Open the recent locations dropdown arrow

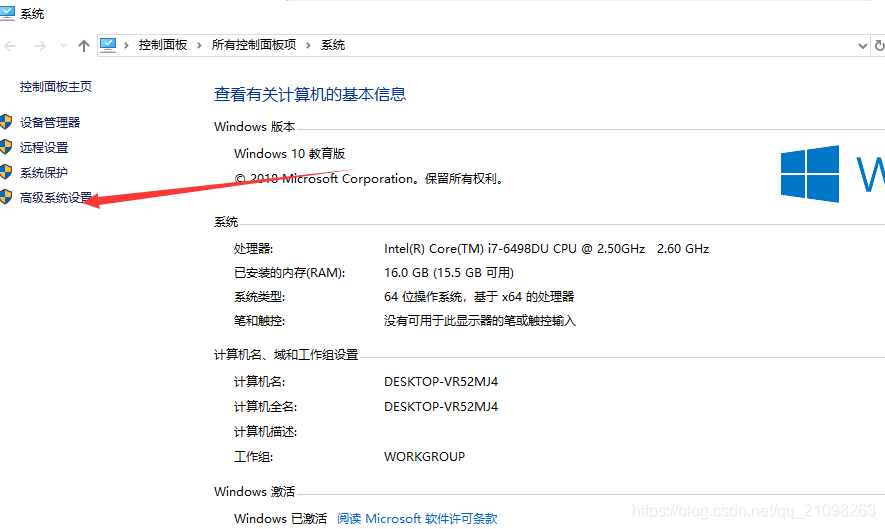click(x=63, y=46)
